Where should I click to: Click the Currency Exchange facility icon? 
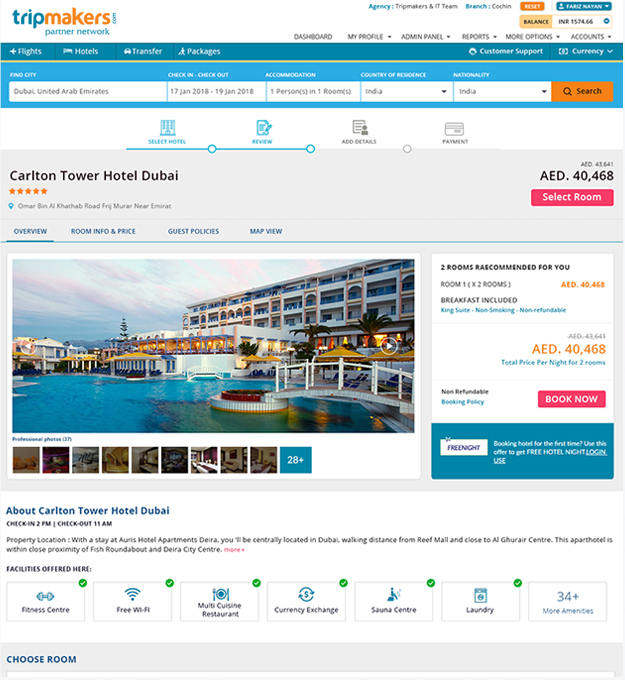pos(306,595)
